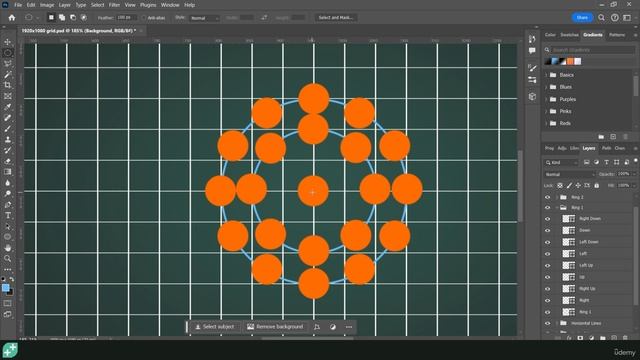640x360 pixels.
Task: Go to Photoshop Home screen
Action: click(x=12, y=18)
